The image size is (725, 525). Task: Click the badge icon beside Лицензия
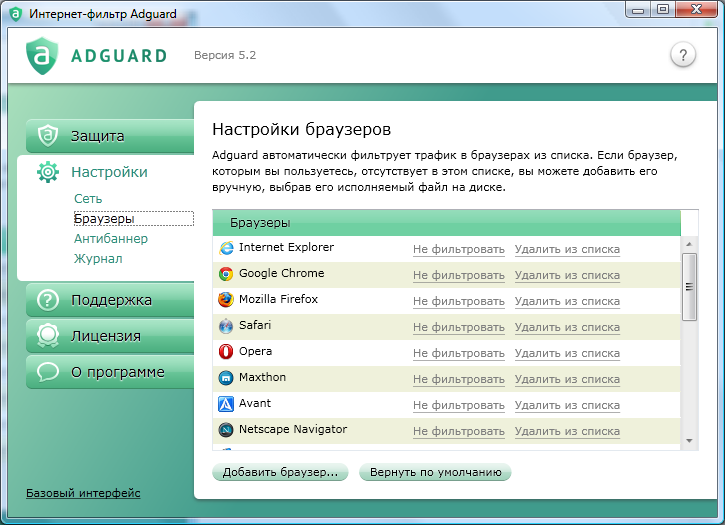(x=48, y=336)
